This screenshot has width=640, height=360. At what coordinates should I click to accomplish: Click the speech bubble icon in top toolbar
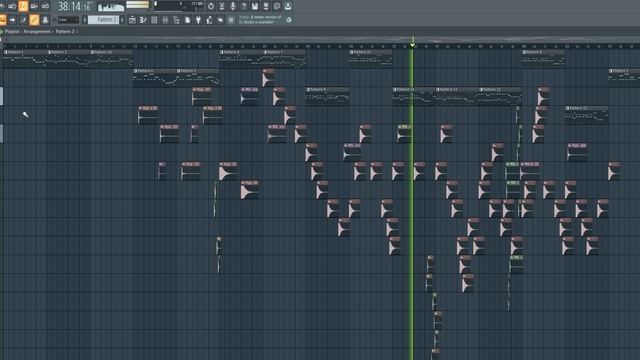pyautogui.click(x=277, y=6)
